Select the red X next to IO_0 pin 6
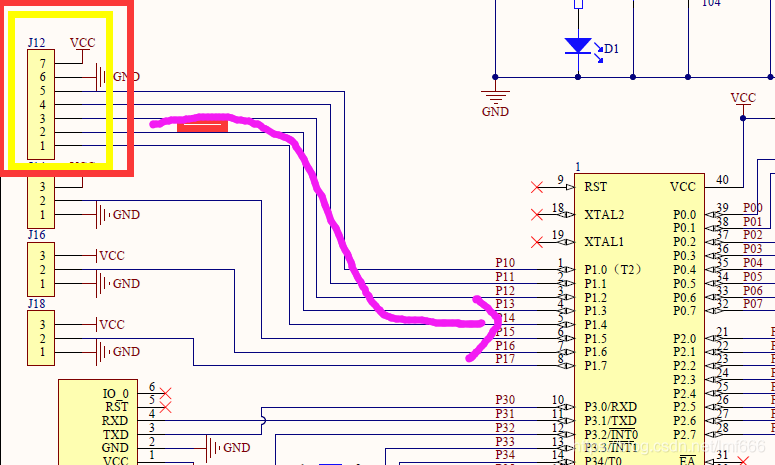The width and height of the screenshot is (775, 465). (x=167, y=393)
